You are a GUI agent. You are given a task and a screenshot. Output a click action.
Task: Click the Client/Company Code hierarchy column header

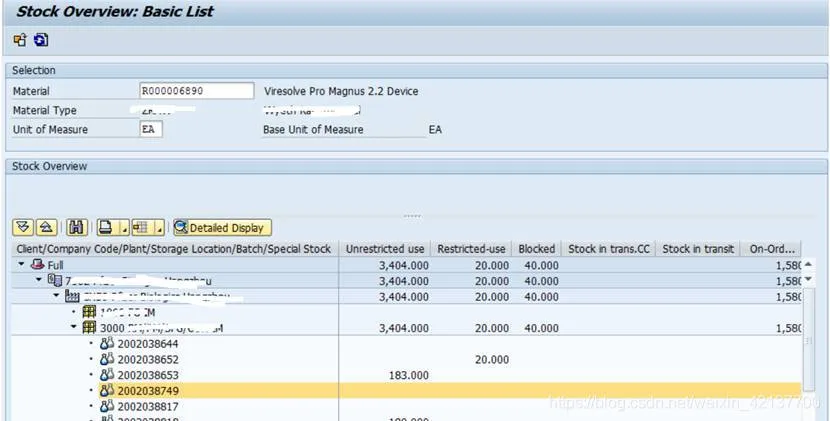(x=175, y=249)
